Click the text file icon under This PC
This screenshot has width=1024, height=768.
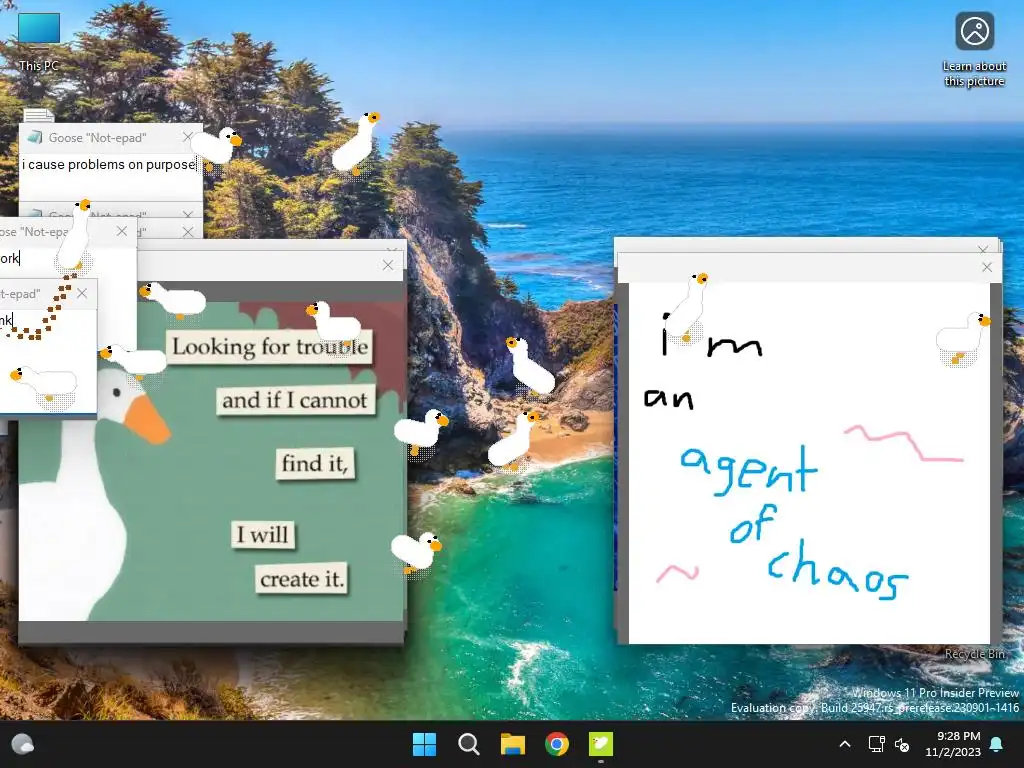point(39,116)
